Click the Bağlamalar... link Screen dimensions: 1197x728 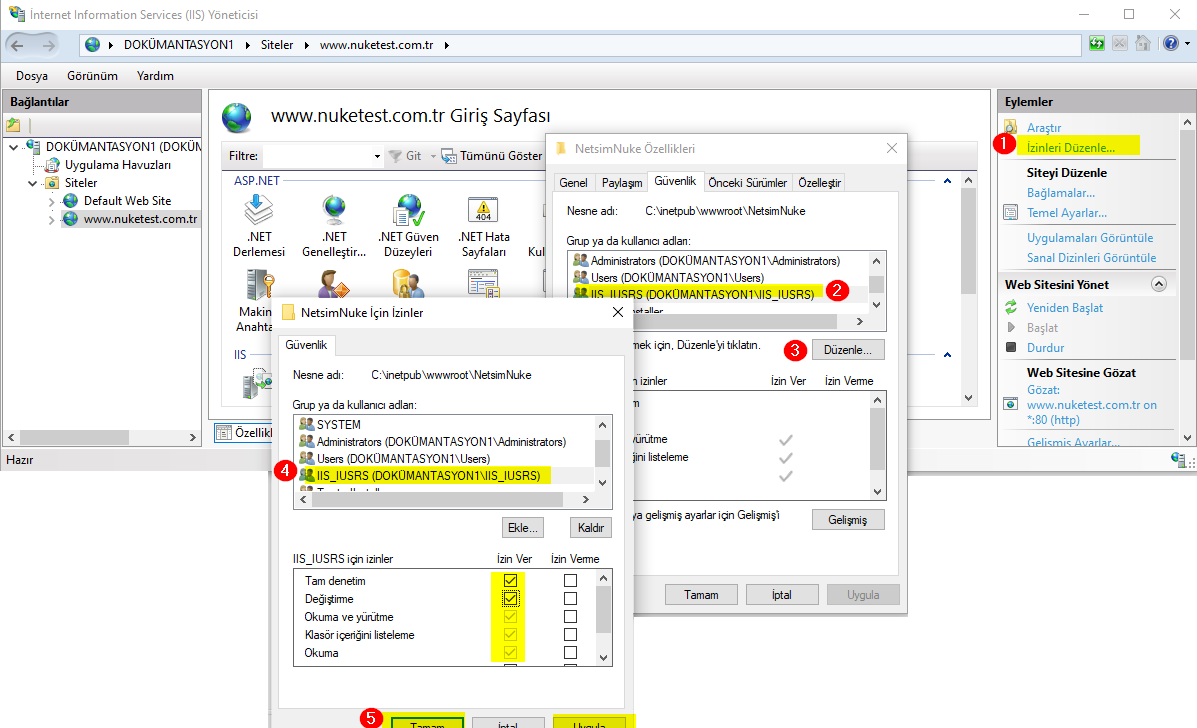(x=1060, y=192)
